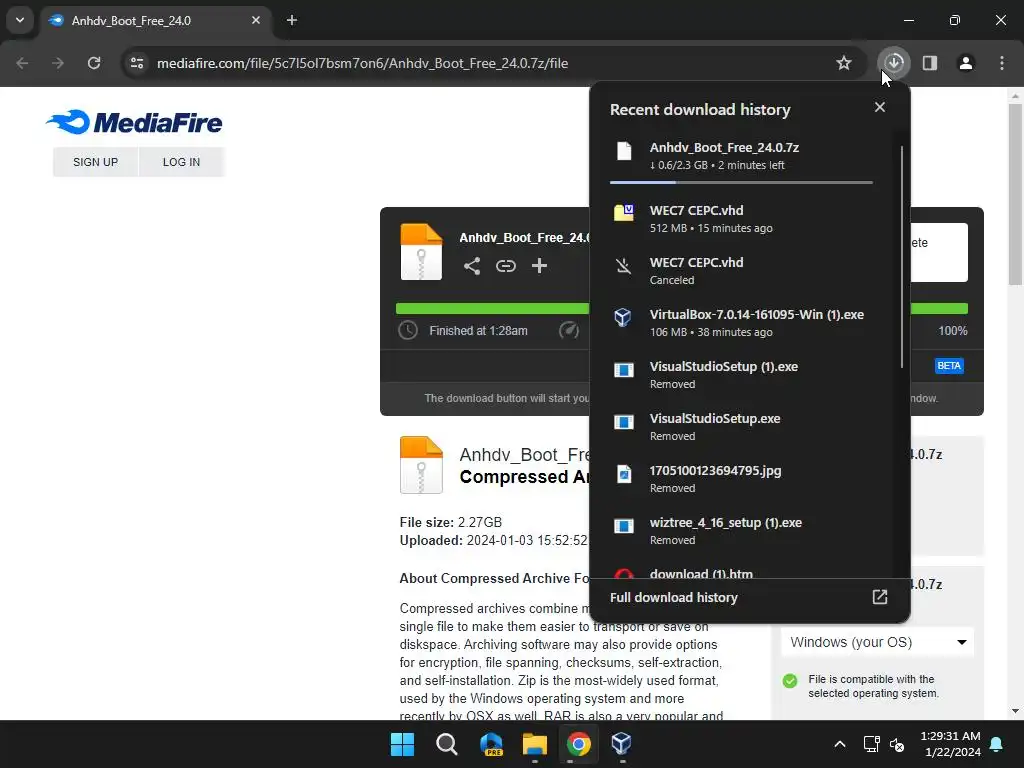
Task: Click the open-in-new-tab icon for download history
Action: click(880, 597)
